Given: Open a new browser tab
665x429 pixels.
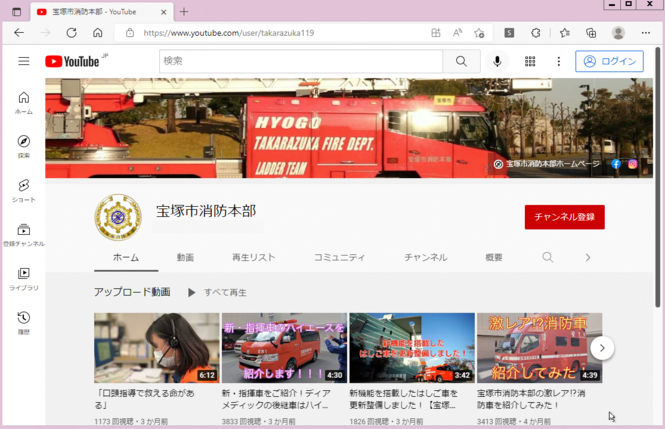Looking at the screenshot, I should coord(184,12).
